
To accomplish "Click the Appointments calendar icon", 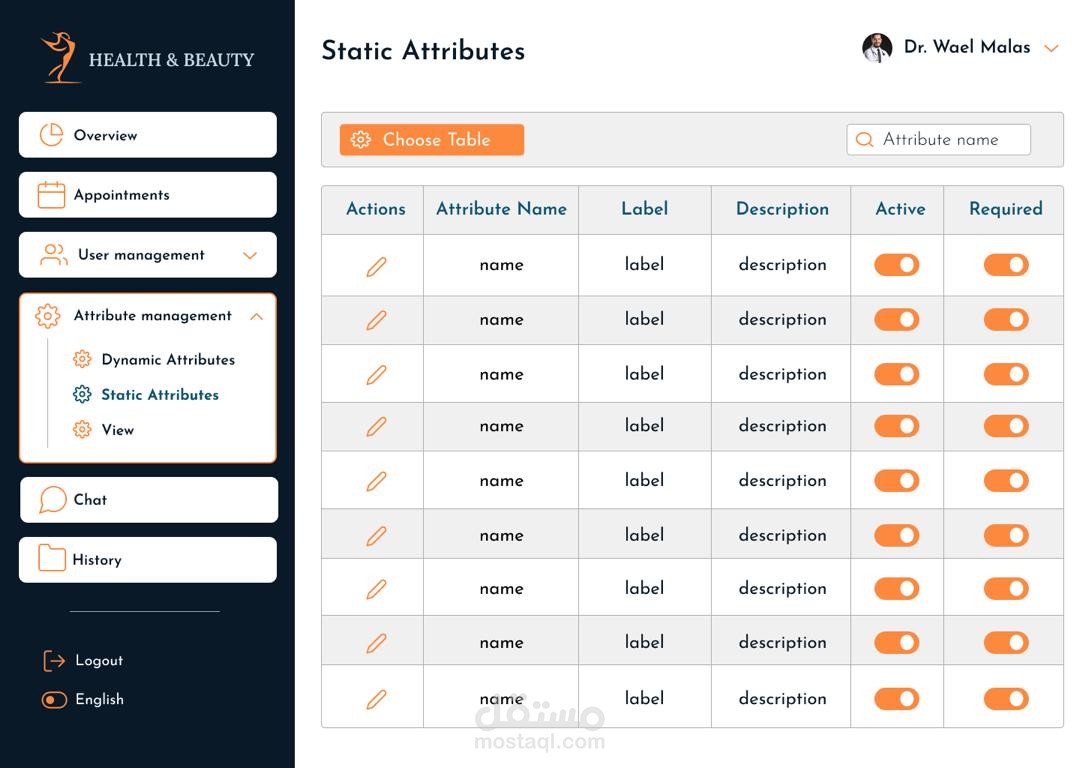I will pos(51,195).
